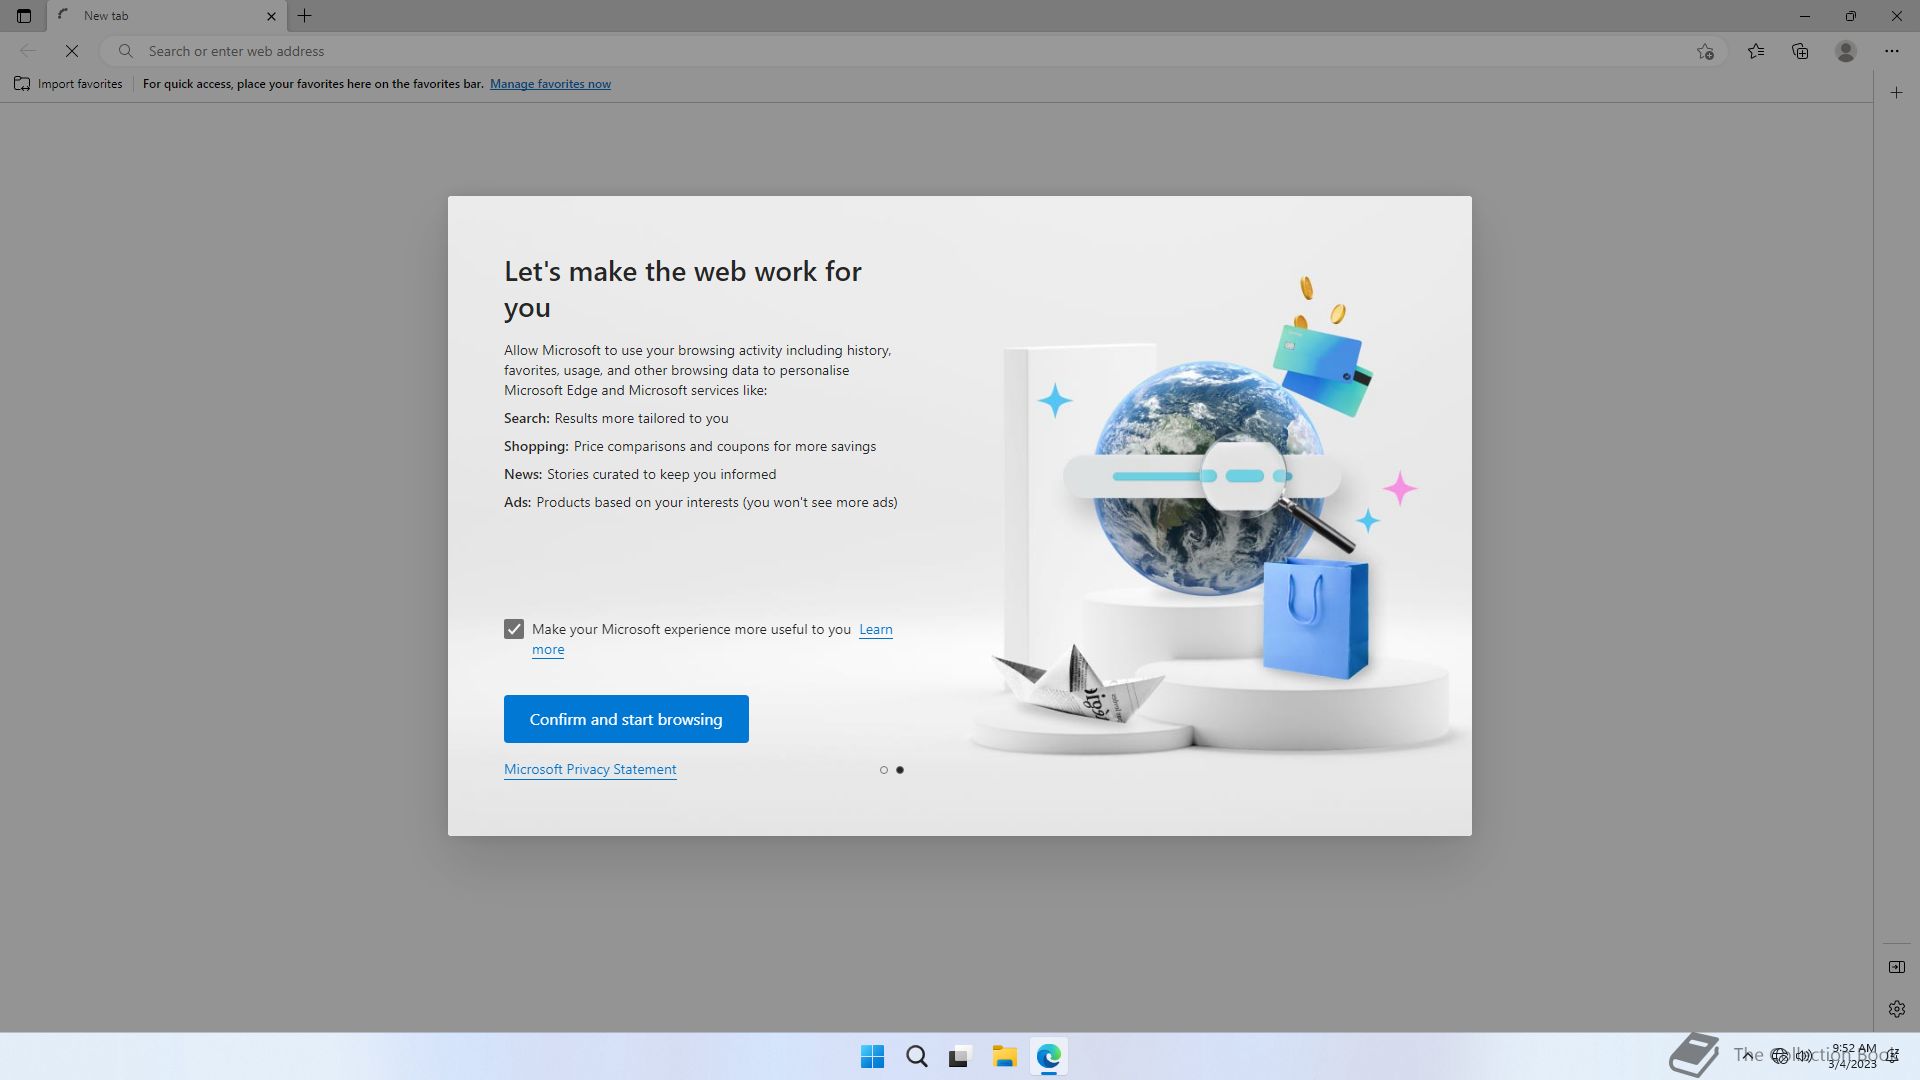1920x1080 pixels.
Task: Toggle the hide sidebar icon
Action: (x=1897, y=967)
